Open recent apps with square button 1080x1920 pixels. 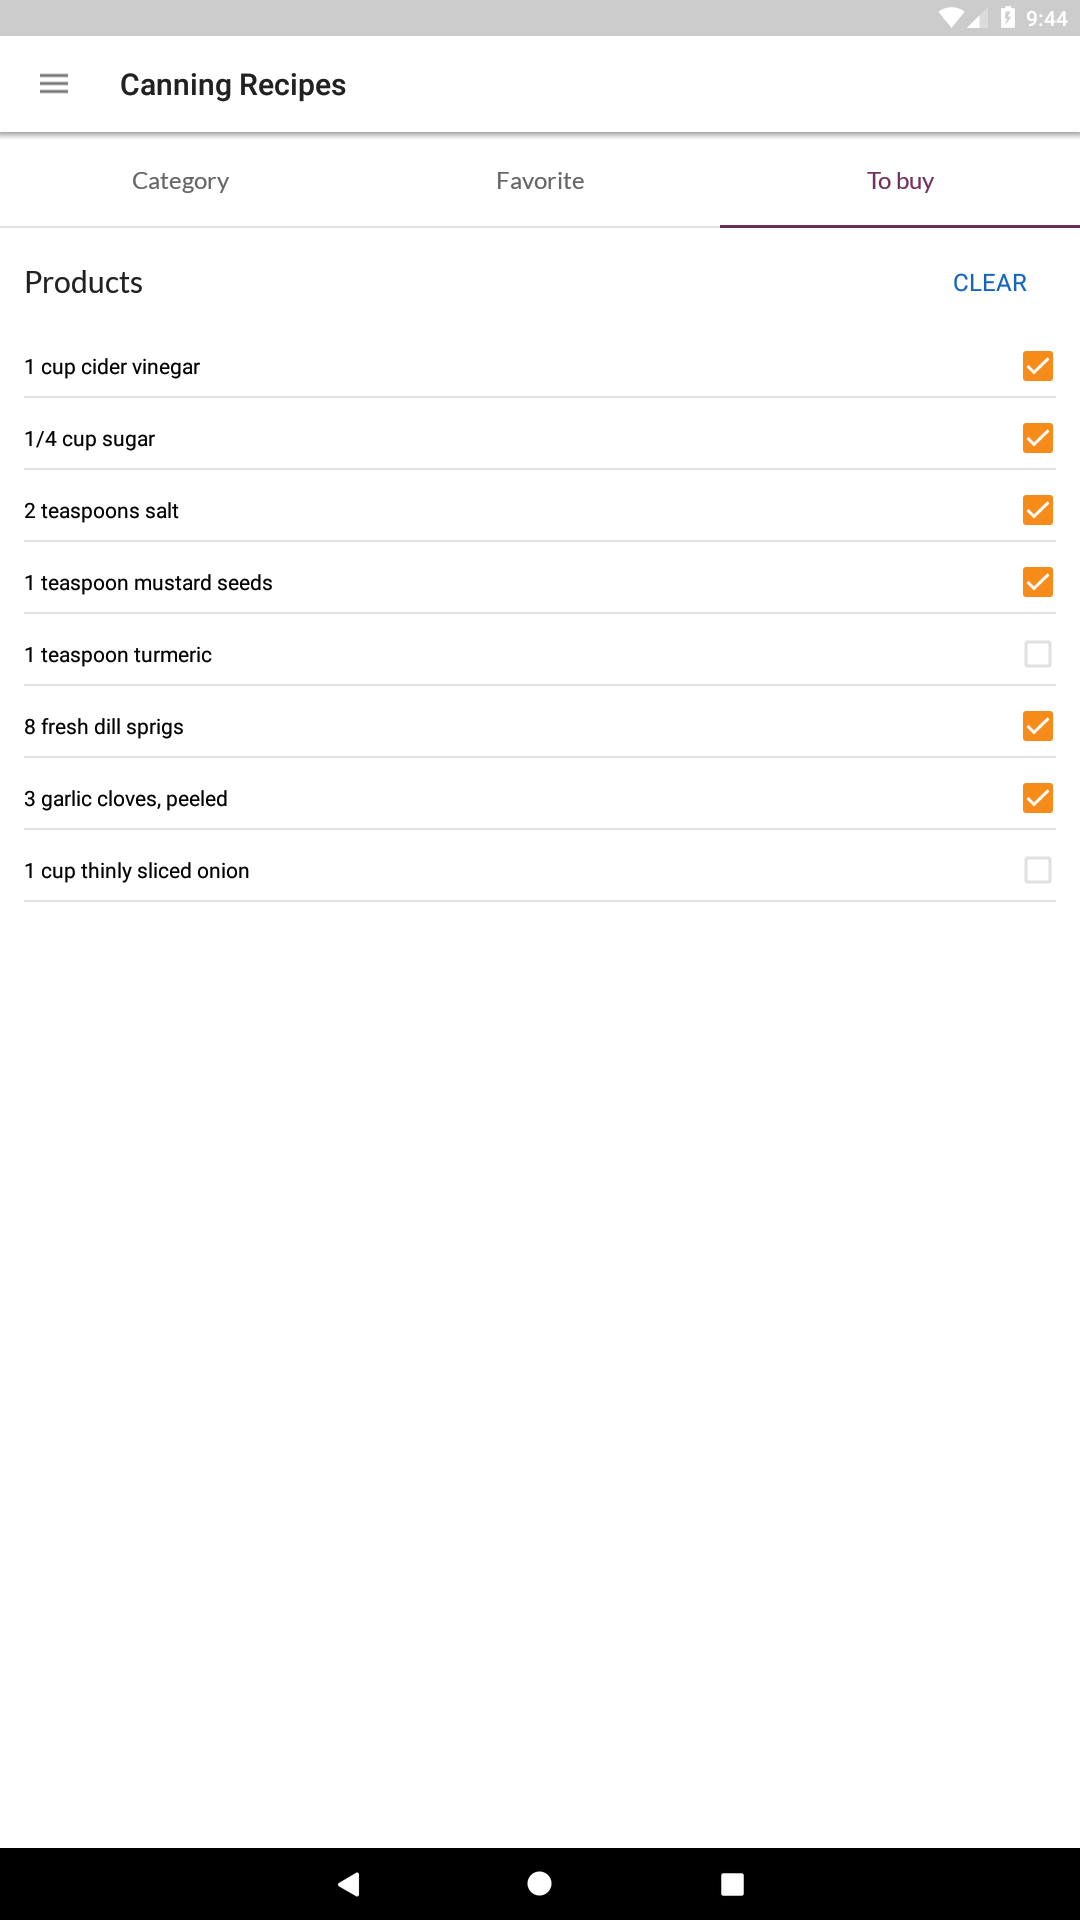tap(732, 1884)
